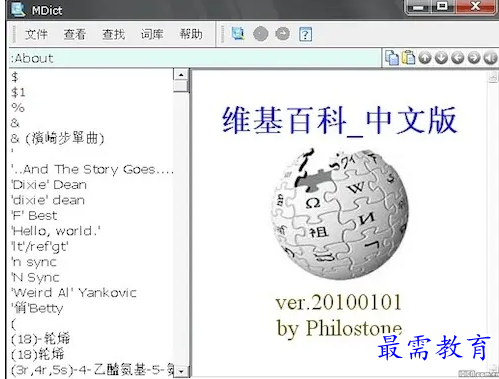Click the up arrow round button

(425, 58)
